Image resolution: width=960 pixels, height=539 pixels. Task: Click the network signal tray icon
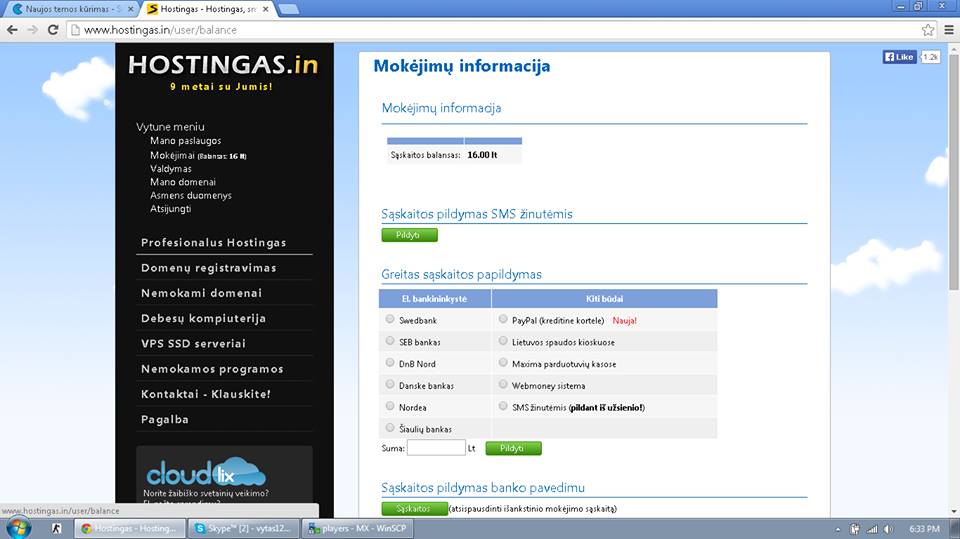pyautogui.click(x=872, y=529)
